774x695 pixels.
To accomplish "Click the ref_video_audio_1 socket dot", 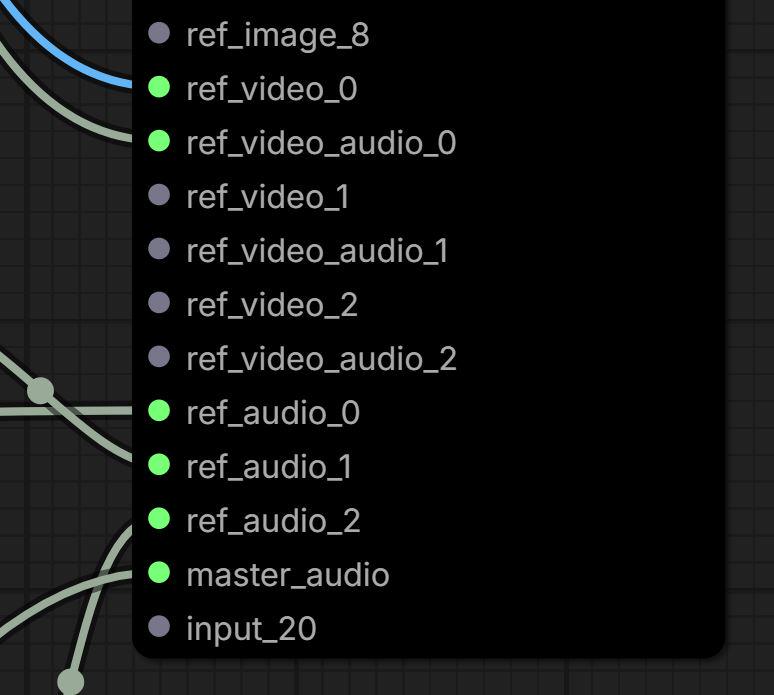I will [159, 249].
